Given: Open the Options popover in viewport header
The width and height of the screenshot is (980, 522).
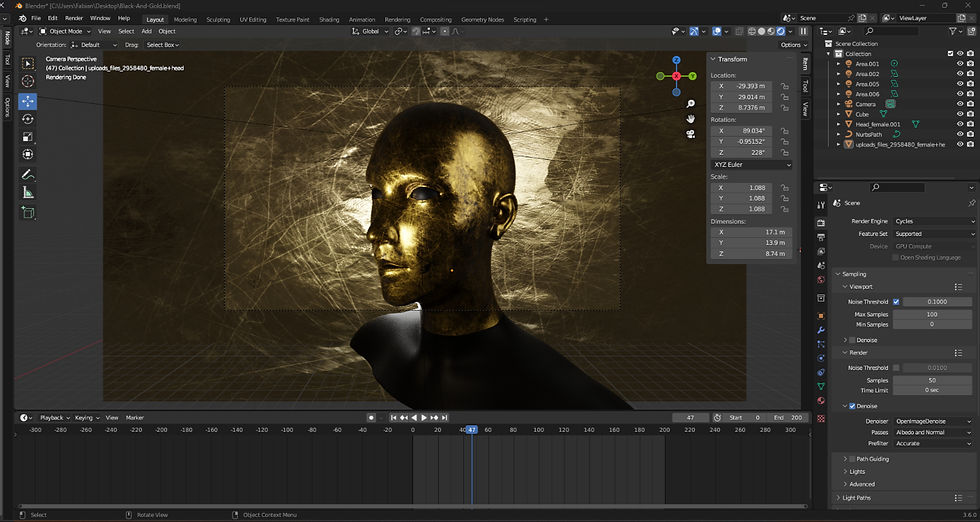Looking at the screenshot, I should (794, 45).
